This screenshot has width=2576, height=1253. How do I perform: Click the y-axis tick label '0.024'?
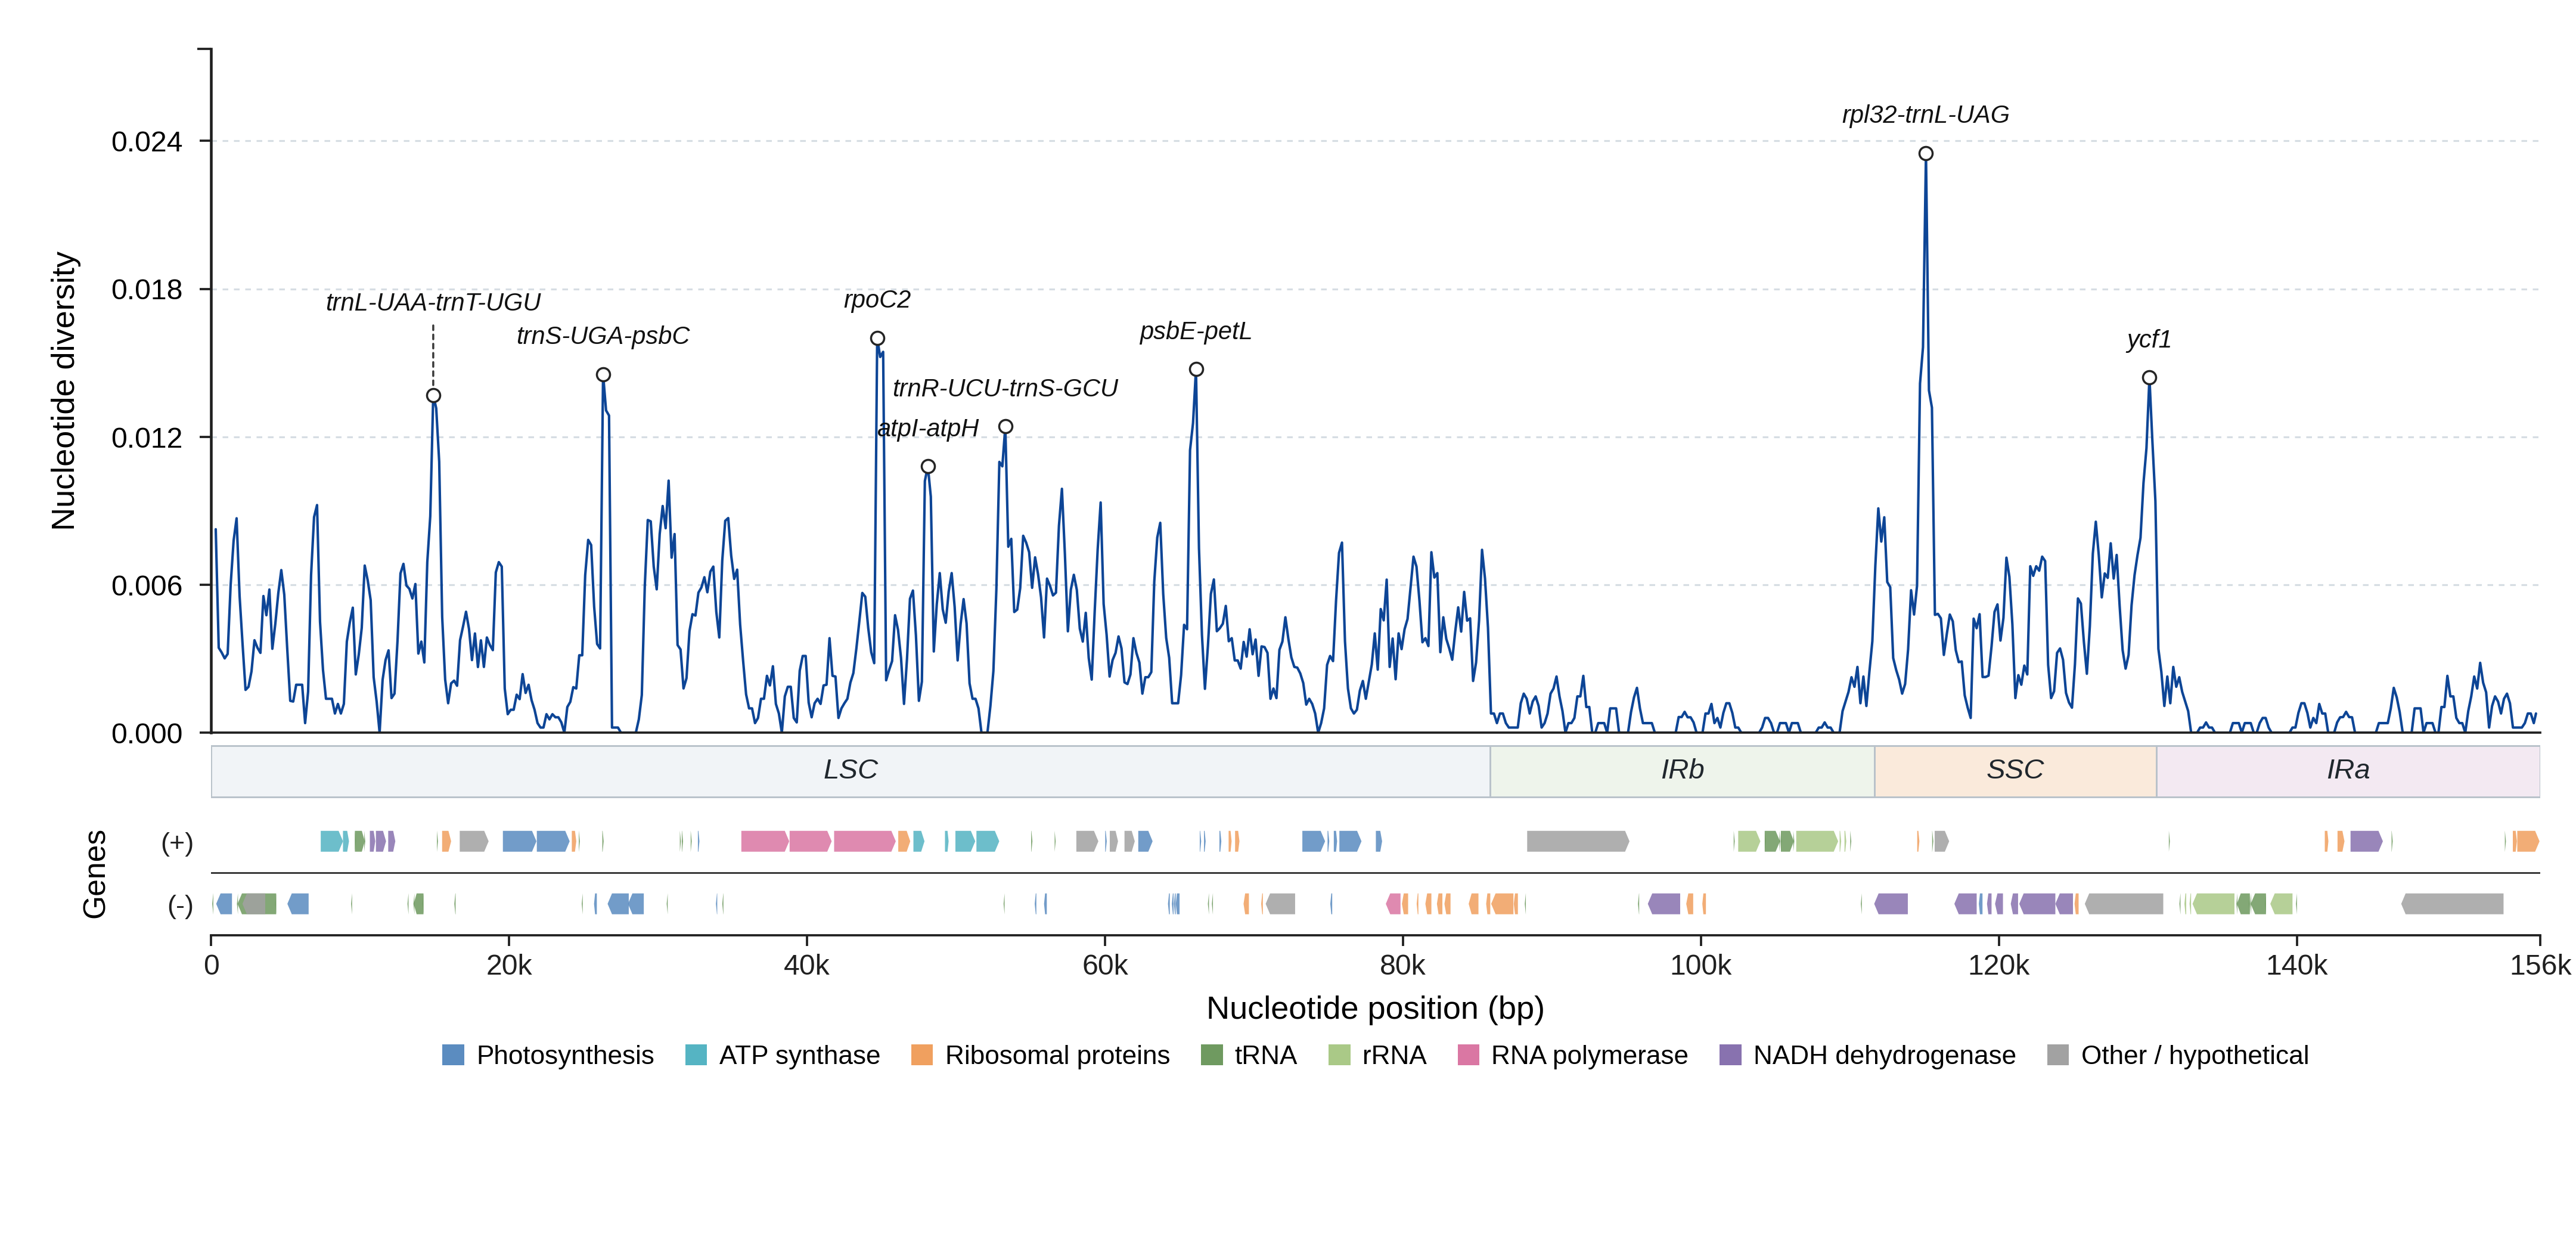pos(147,142)
